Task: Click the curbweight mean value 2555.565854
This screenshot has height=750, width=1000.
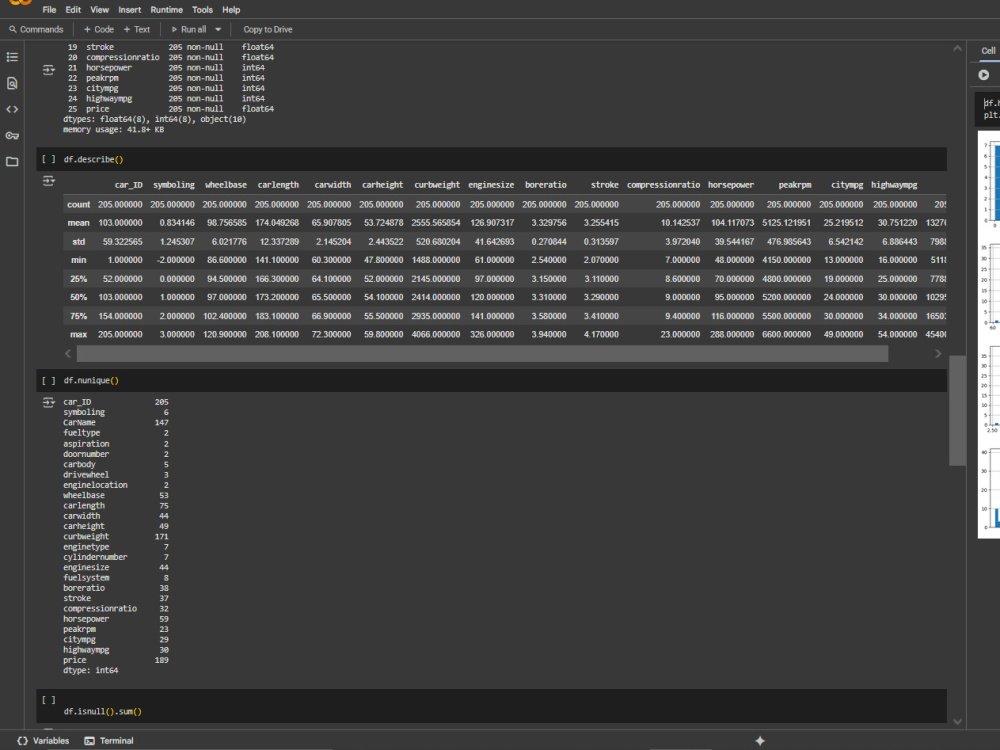Action: coord(436,223)
